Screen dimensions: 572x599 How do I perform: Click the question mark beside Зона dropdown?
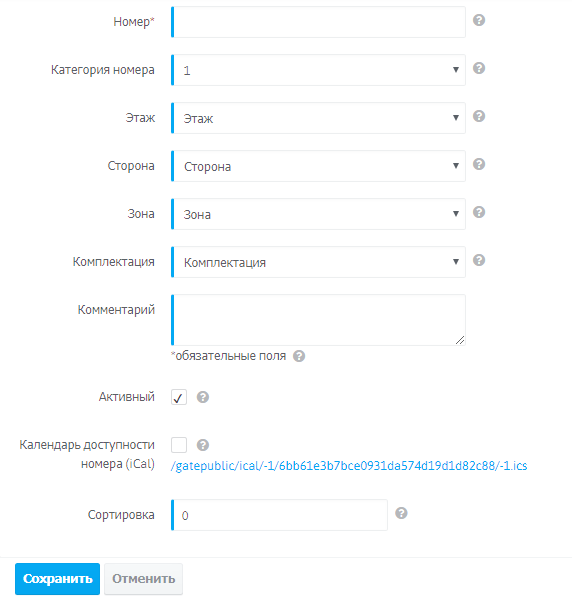pos(479,212)
